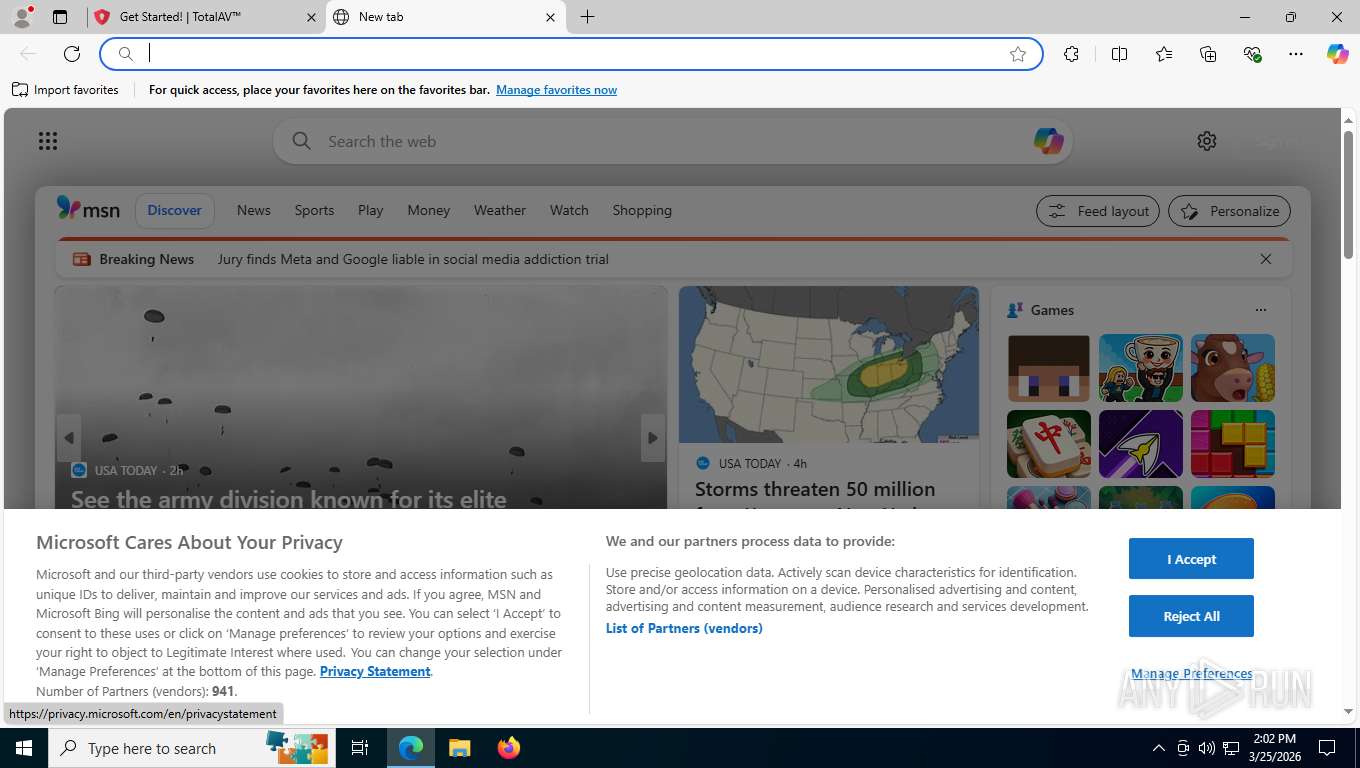Image resolution: width=1360 pixels, height=768 pixels.
Task: Open Settings and more ellipsis
Action: click(1296, 54)
